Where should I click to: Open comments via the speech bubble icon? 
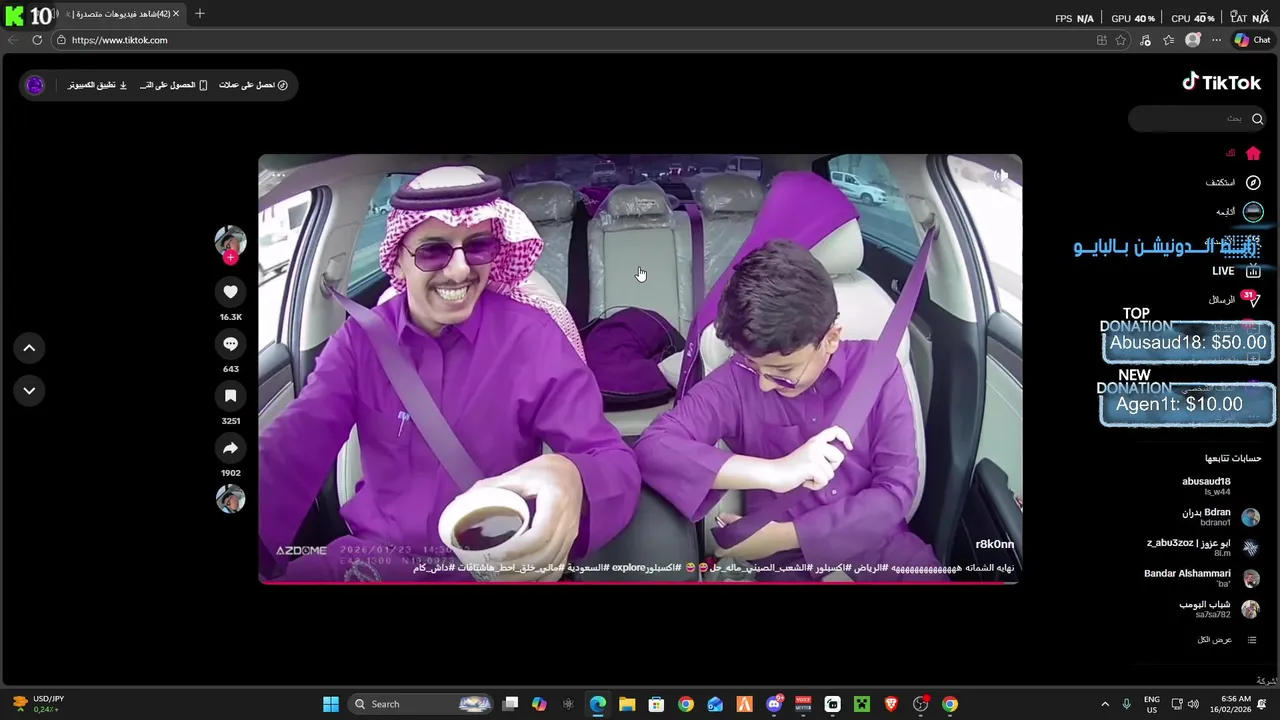[x=230, y=344]
